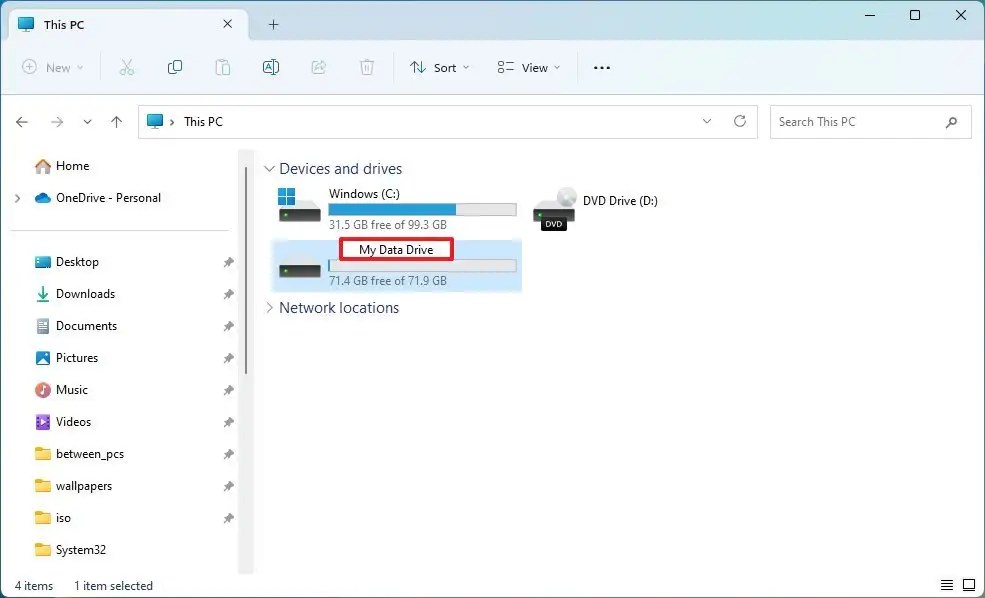Click the My Data Drive name edit box
Viewport: 985px width, 598px height.
[396, 250]
